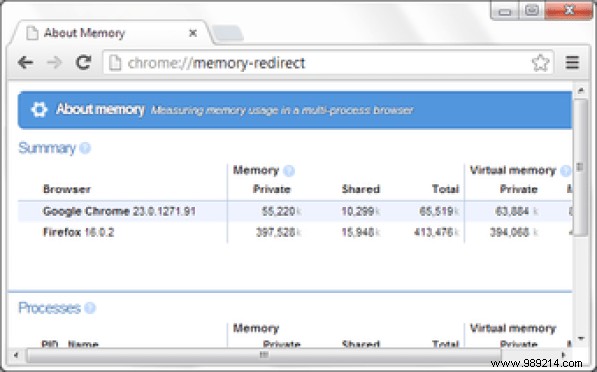Focus the chrome://memory-redirect address bar
This screenshot has height=372, width=597.
tap(327, 63)
